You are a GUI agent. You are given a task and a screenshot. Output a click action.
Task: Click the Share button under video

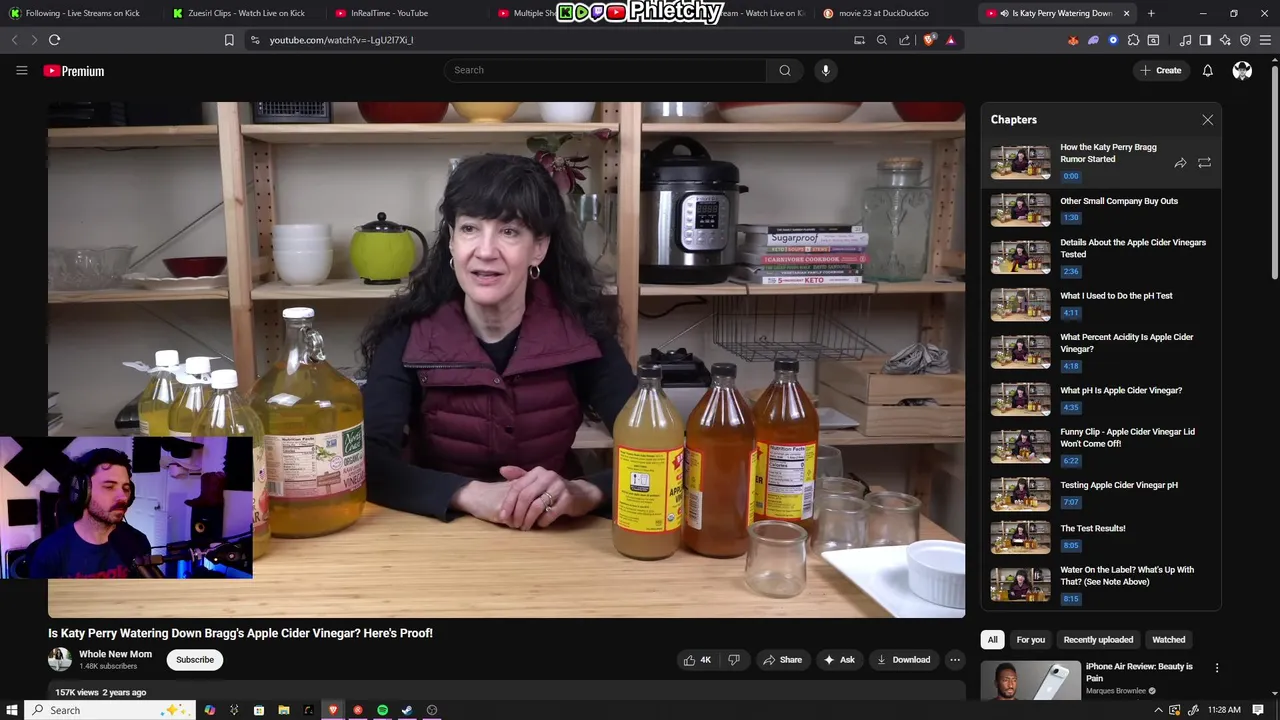click(782, 660)
